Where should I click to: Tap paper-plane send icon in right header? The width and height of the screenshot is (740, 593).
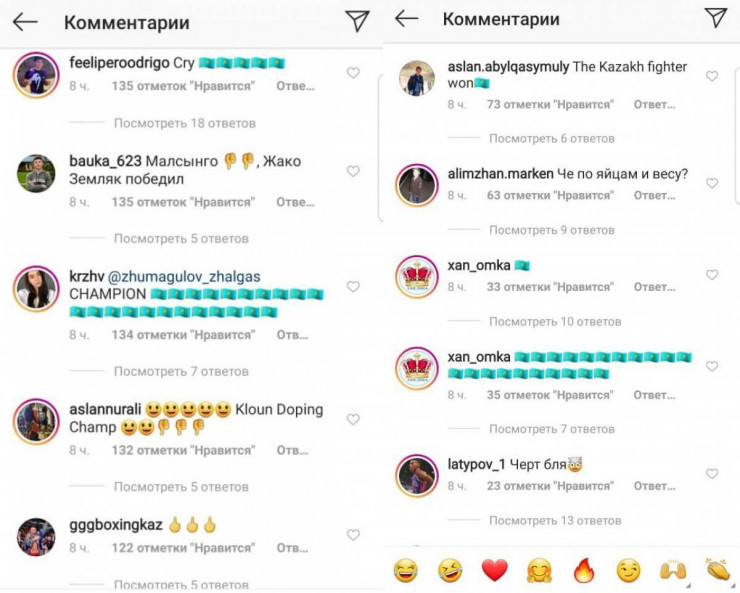click(x=716, y=18)
